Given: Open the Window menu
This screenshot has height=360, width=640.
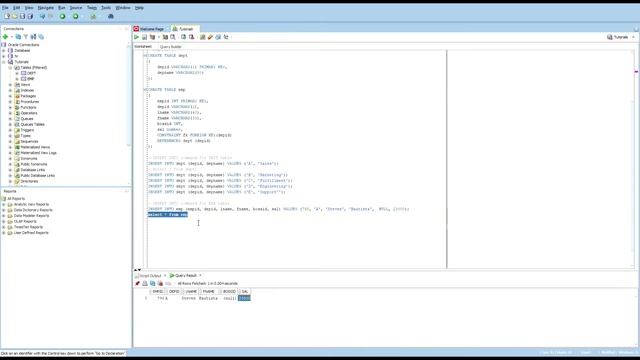Looking at the screenshot, I should (x=123, y=8).
